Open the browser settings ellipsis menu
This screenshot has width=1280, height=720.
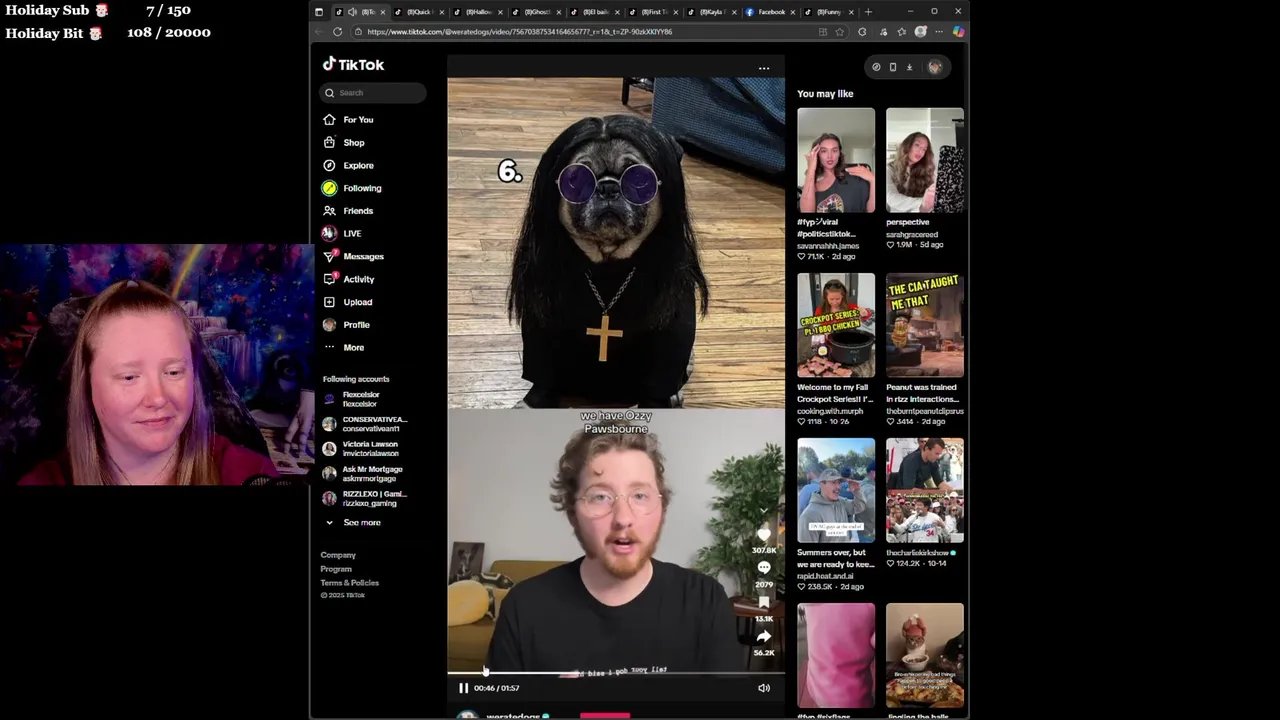coord(938,32)
